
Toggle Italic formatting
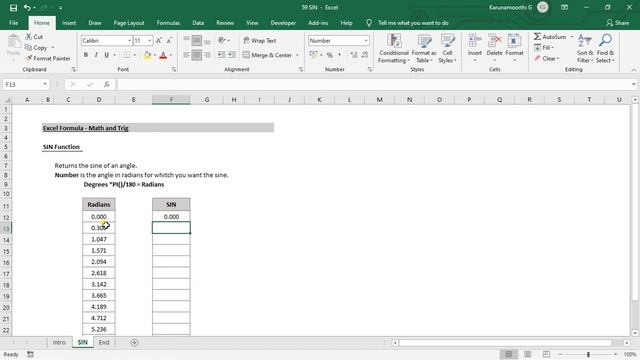click(96, 55)
